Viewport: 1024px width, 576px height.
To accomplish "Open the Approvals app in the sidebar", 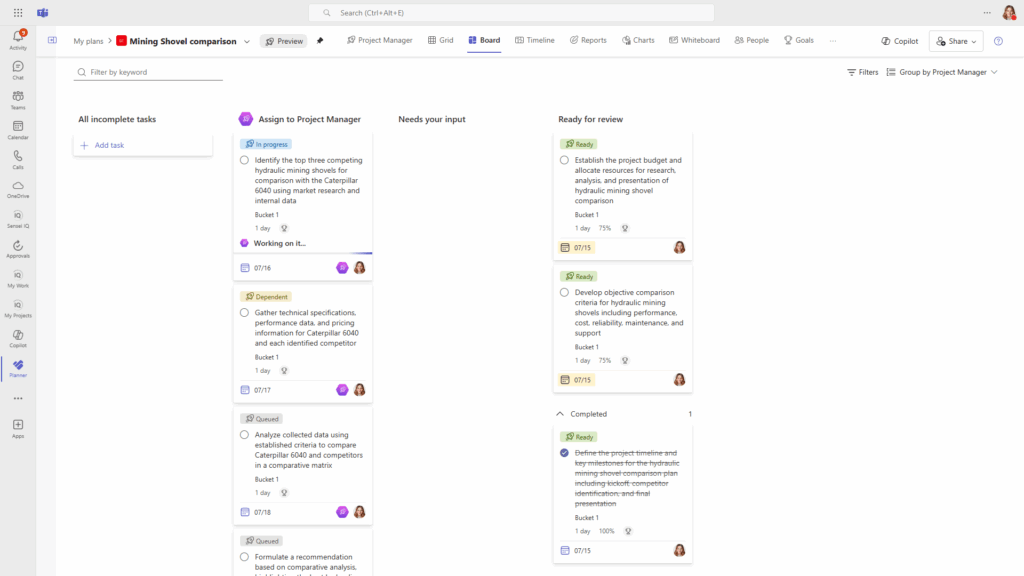I will [18, 249].
